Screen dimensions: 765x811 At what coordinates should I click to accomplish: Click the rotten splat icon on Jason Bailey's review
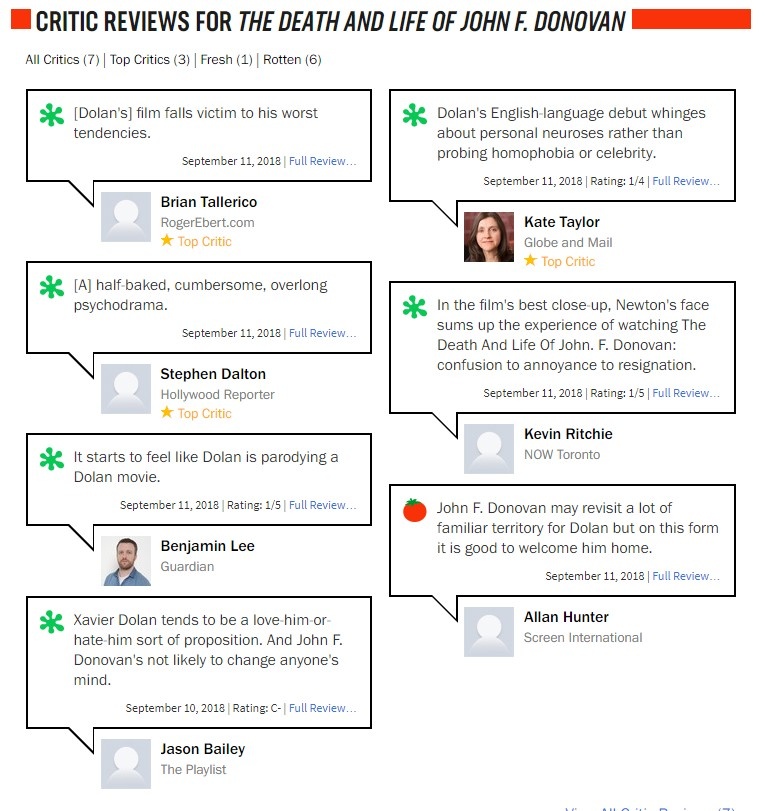(x=52, y=622)
